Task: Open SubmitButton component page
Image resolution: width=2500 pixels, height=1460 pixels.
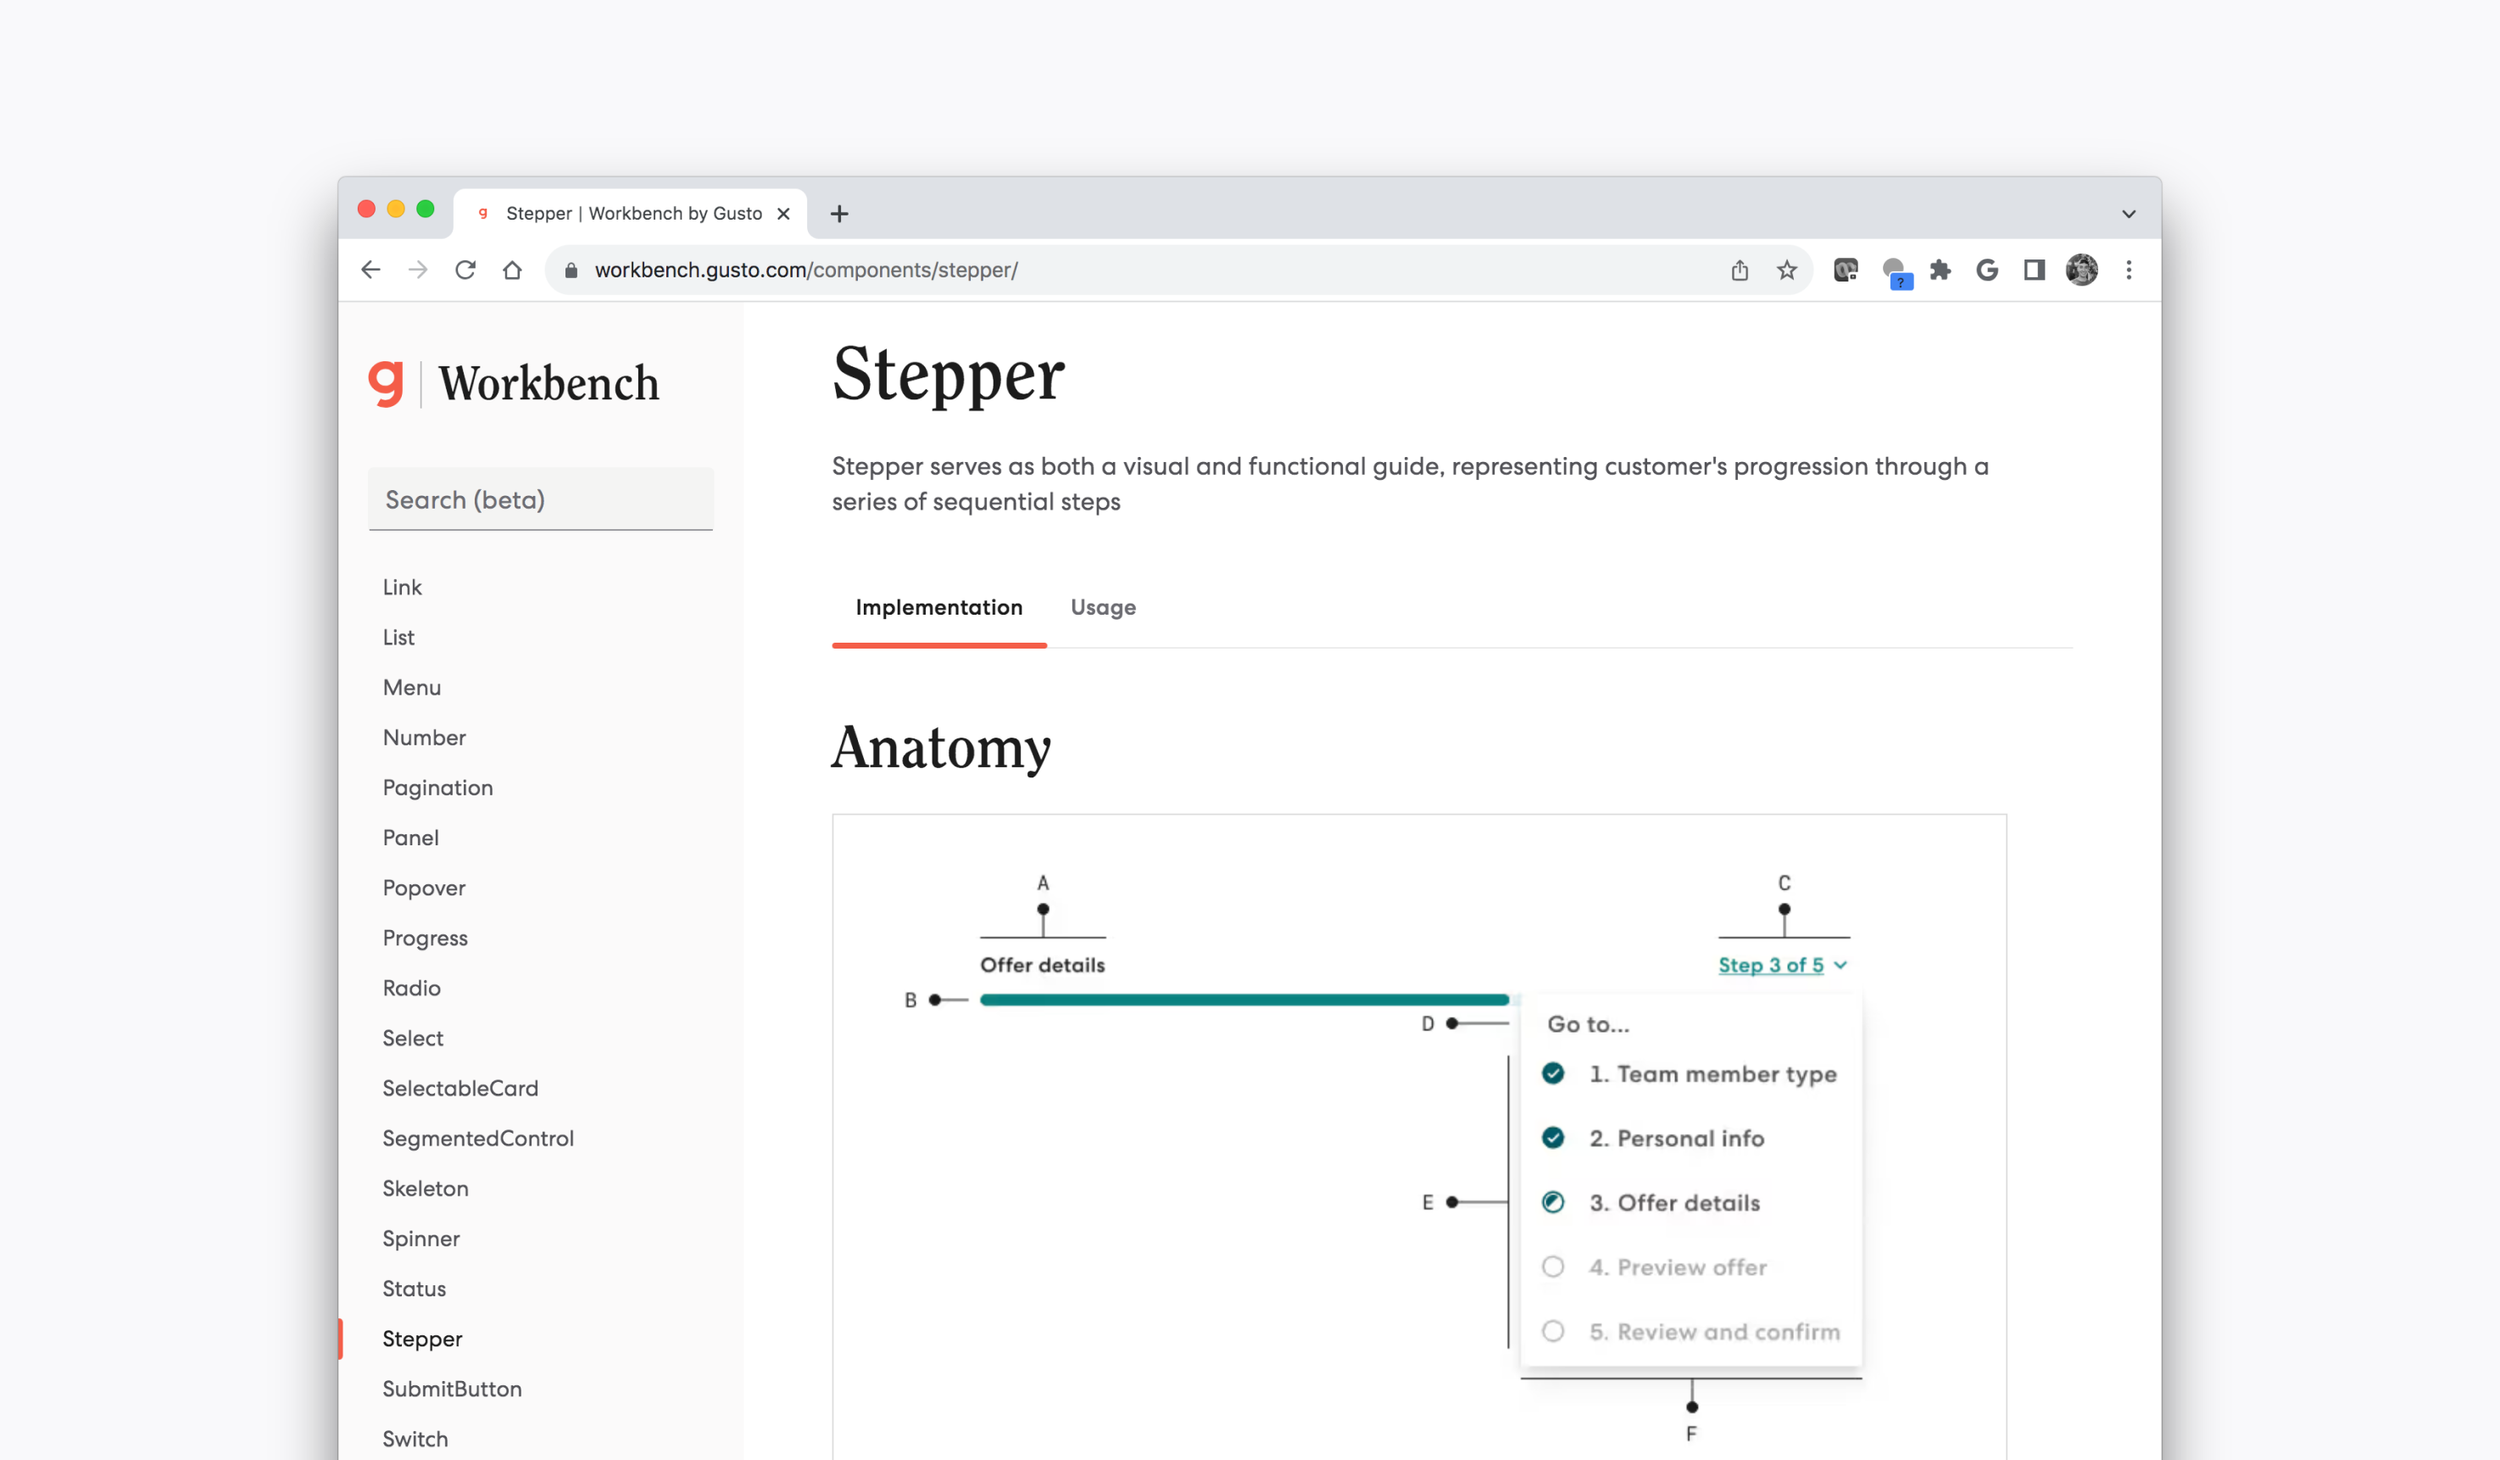Action: (452, 1388)
